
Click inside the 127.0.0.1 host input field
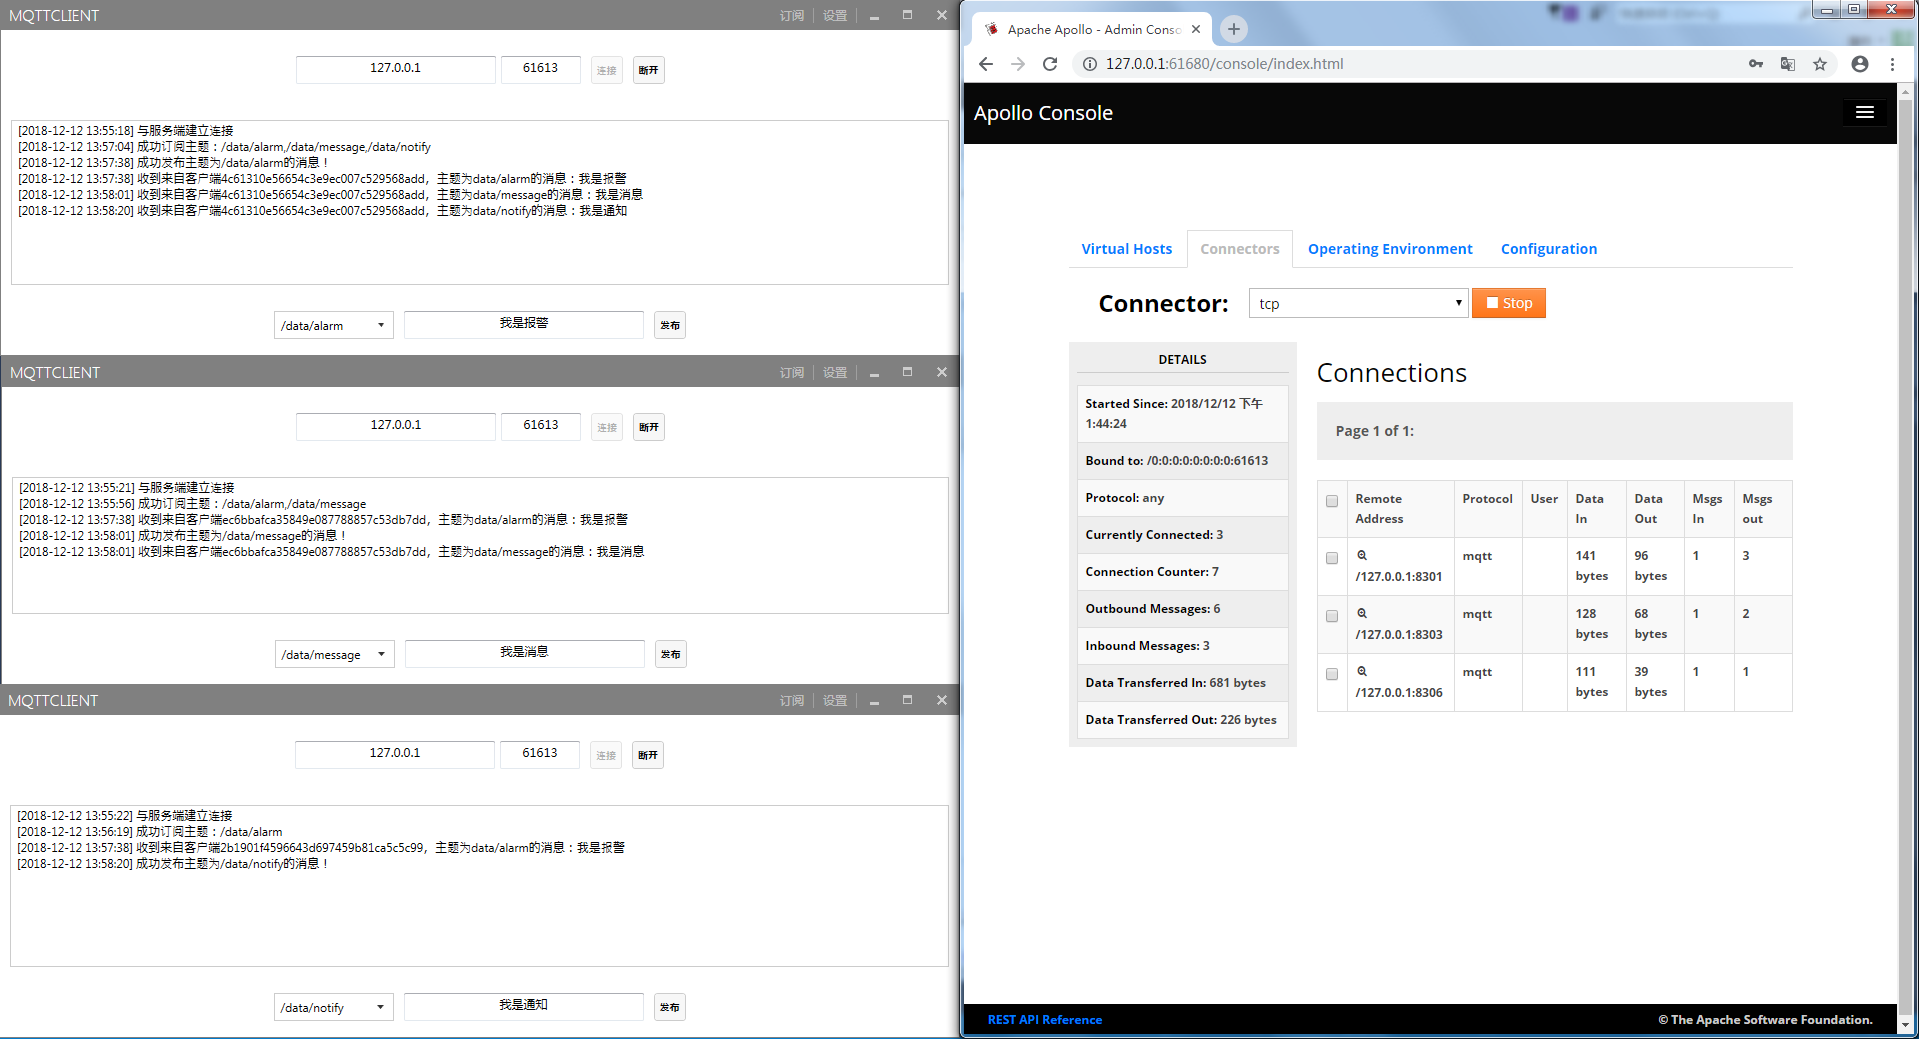pyautogui.click(x=395, y=69)
